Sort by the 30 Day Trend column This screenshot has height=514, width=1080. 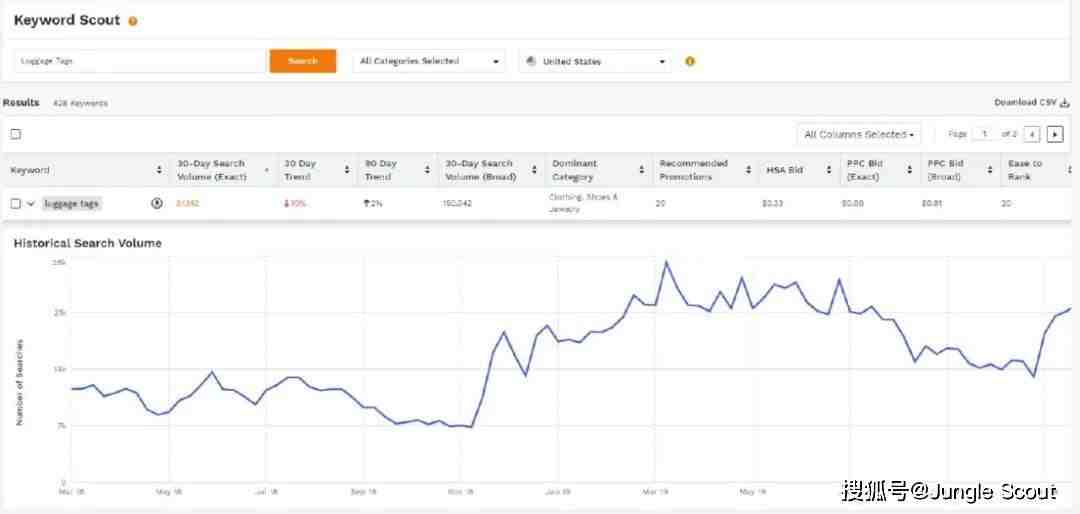[347, 169]
